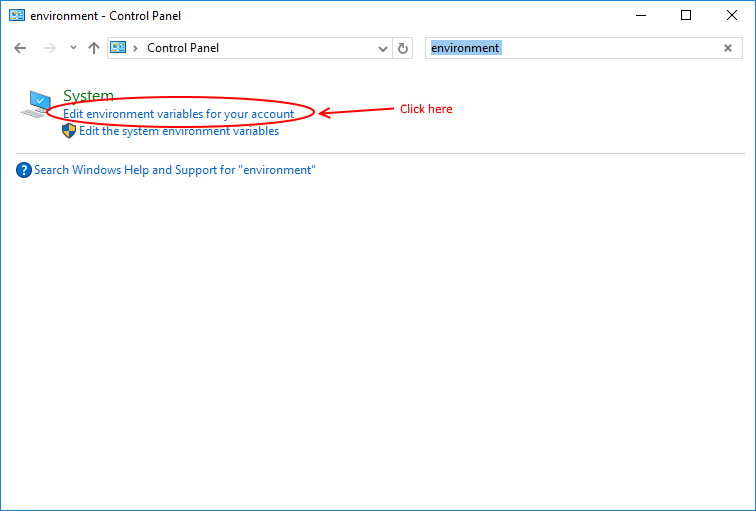756x511 pixels.
Task: Open Edit environment variables for your account
Action: [x=178, y=114]
